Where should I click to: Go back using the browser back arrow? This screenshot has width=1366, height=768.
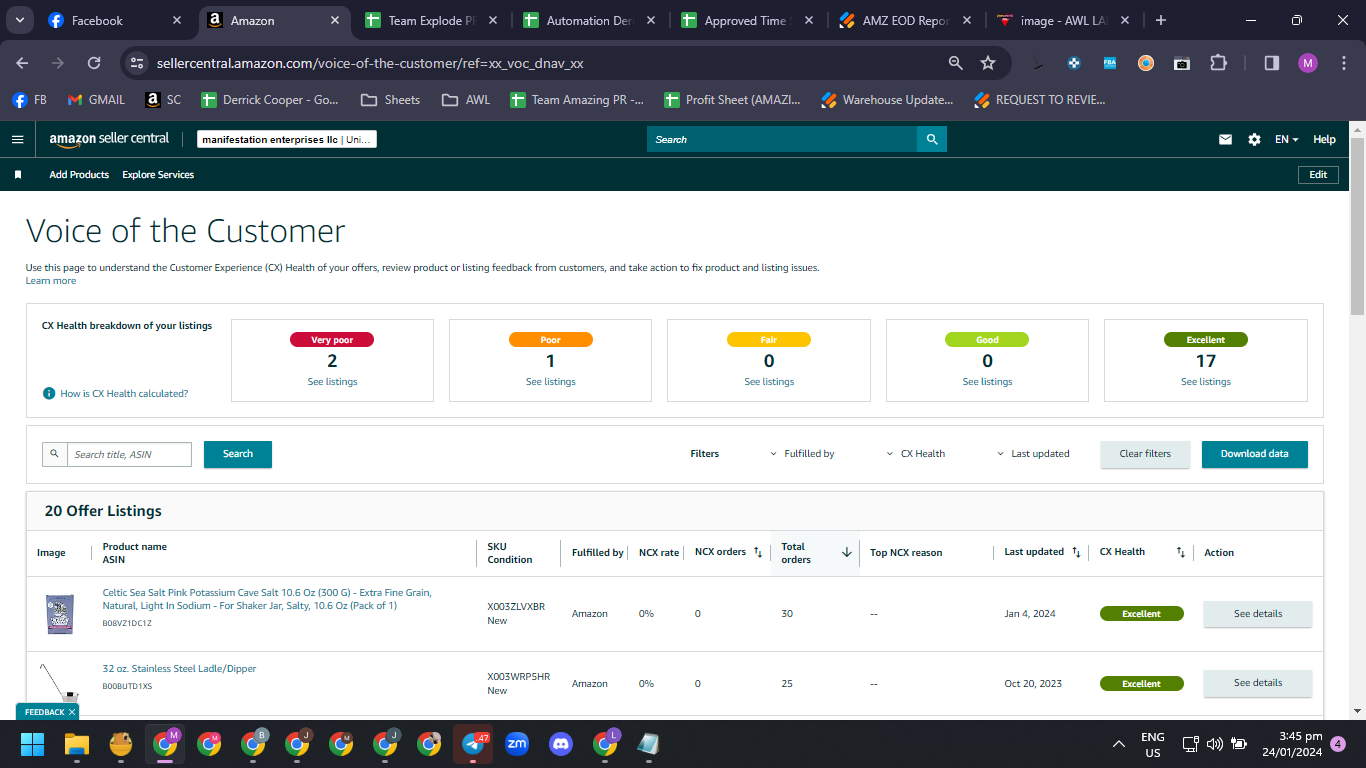point(23,63)
